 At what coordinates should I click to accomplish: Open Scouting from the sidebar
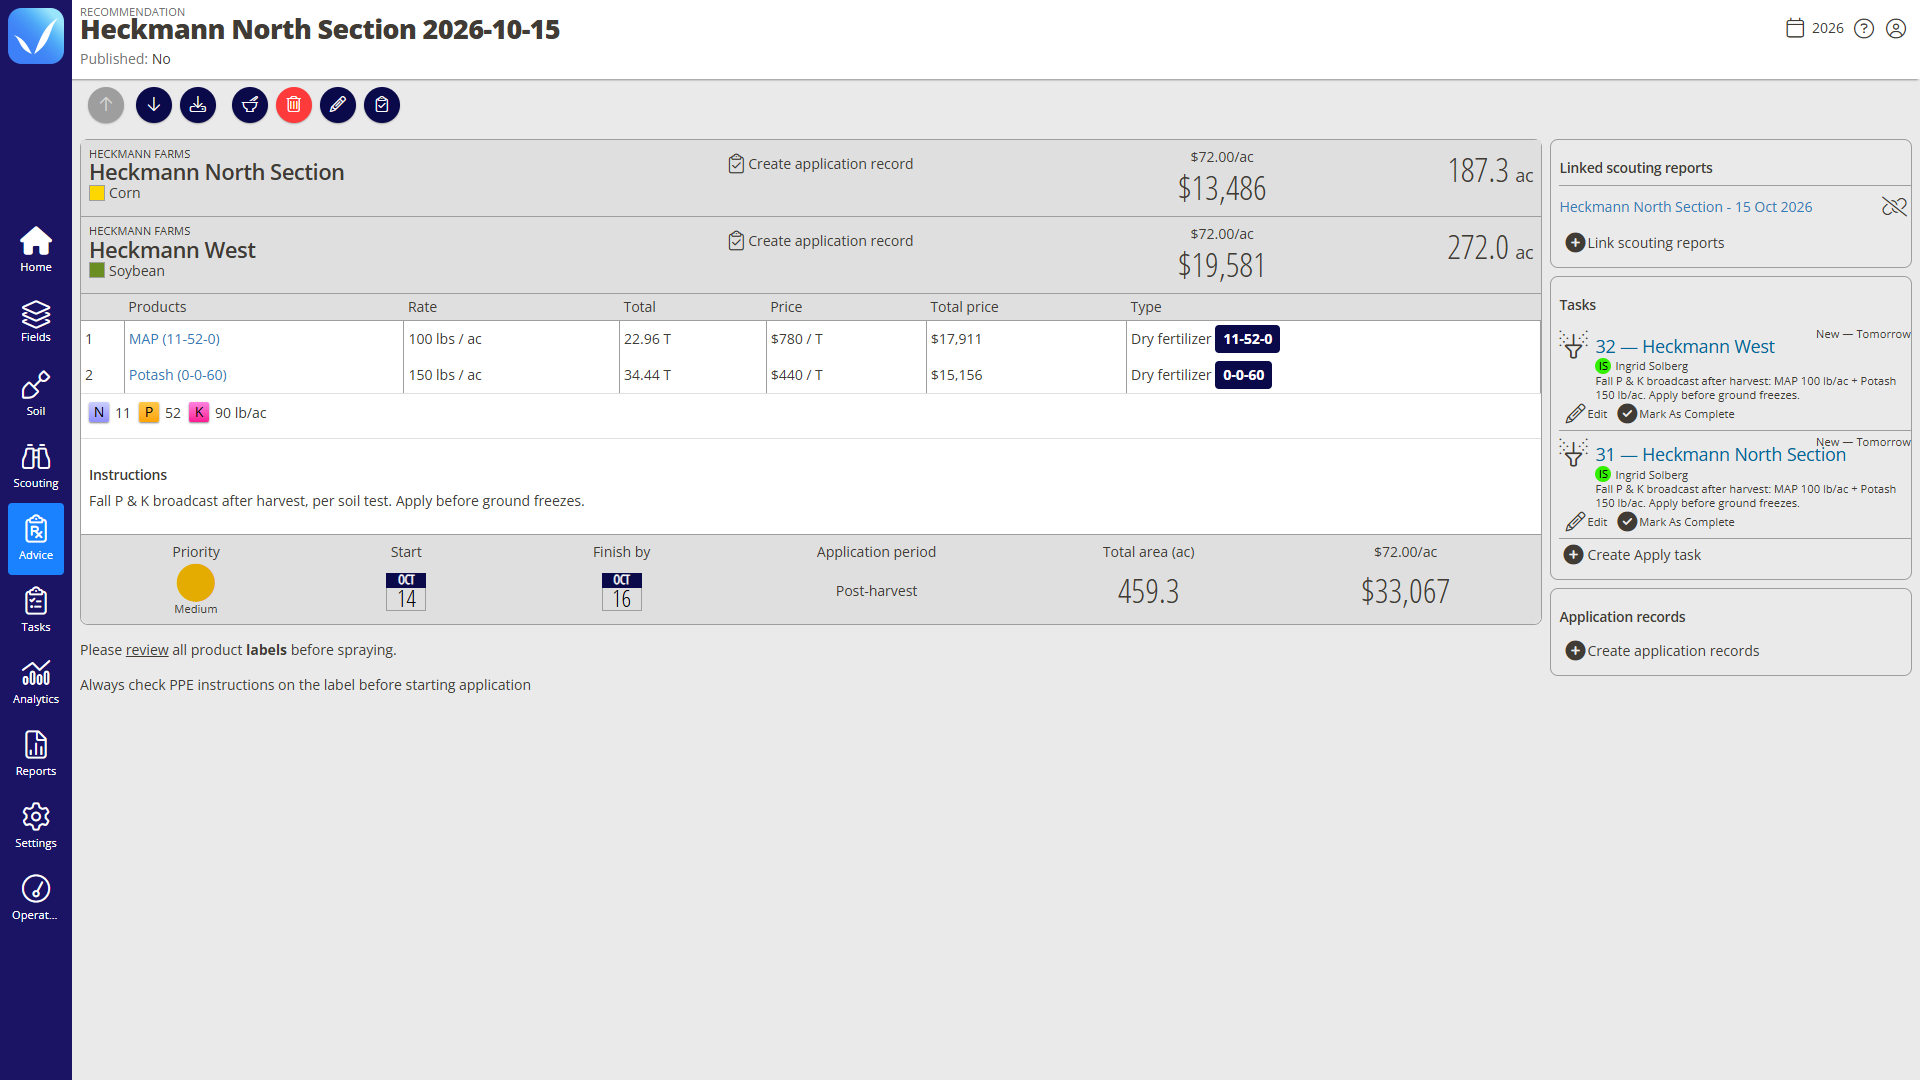tap(36, 466)
